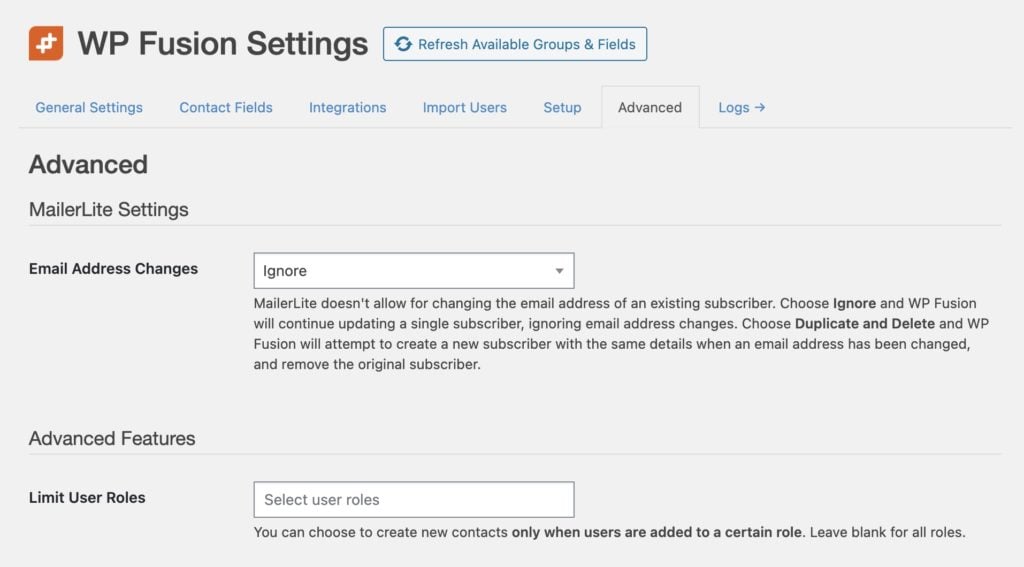Click the Advanced Features section heading
This screenshot has height=567, width=1024.
pyautogui.click(x=112, y=438)
